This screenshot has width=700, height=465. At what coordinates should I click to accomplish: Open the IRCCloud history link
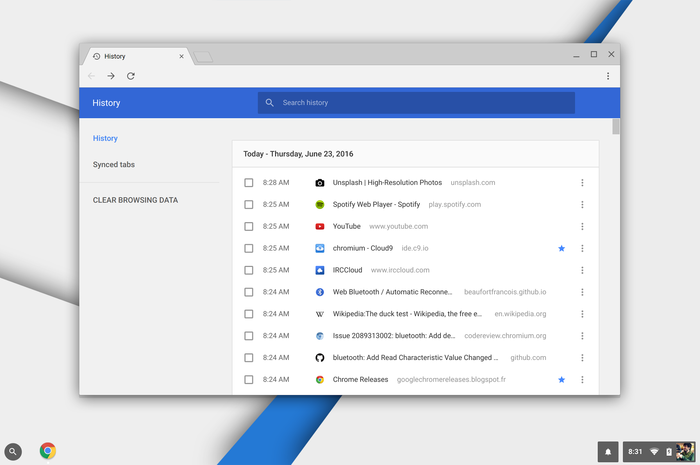click(x=347, y=270)
